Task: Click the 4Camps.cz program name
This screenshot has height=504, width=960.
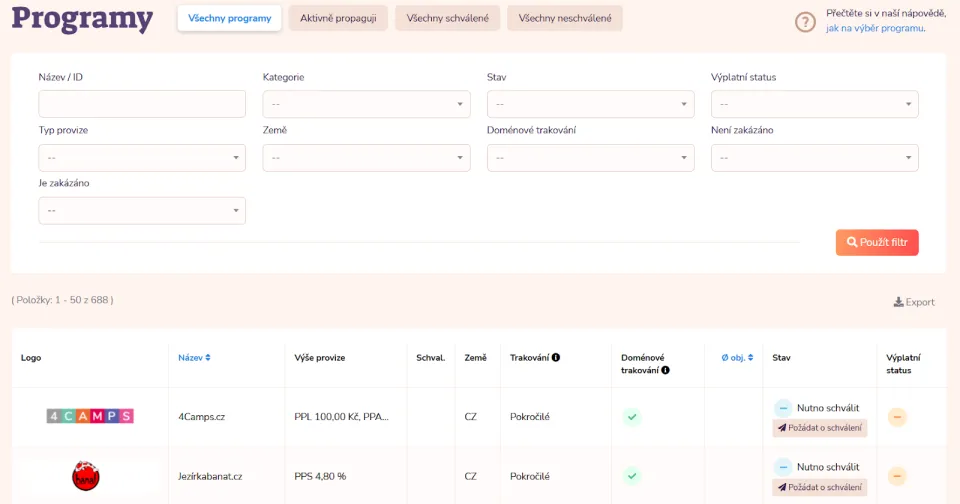Action: 201,417
